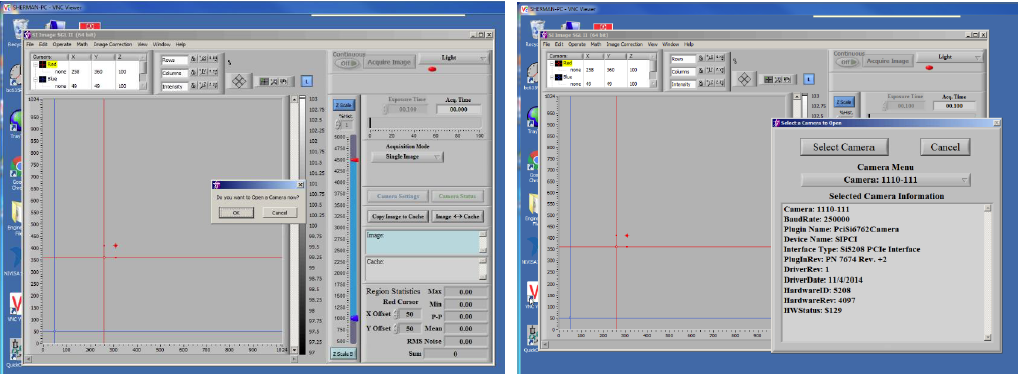
Task: Click Columns autoscale icon in left screenshot
Action: coord(203,73)
